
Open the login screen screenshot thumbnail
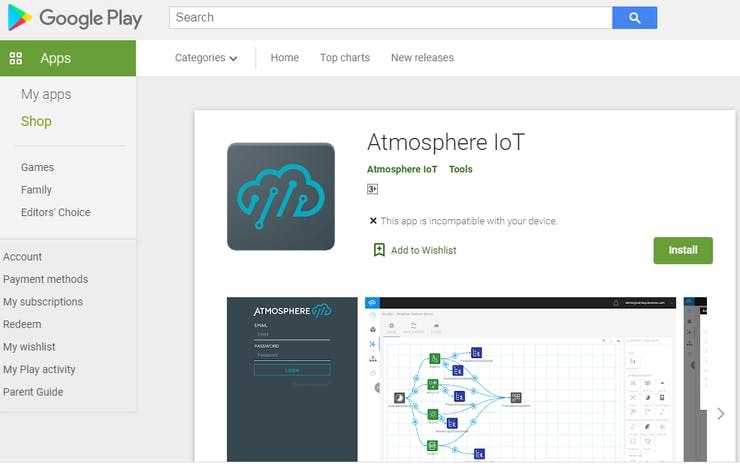tap(292, 380)
